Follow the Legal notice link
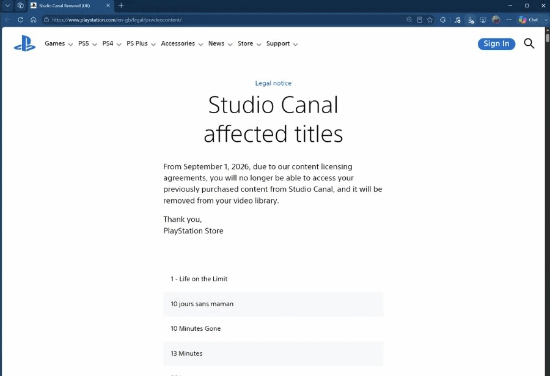This screenshot has width=550, height=376. coord(273,83)
